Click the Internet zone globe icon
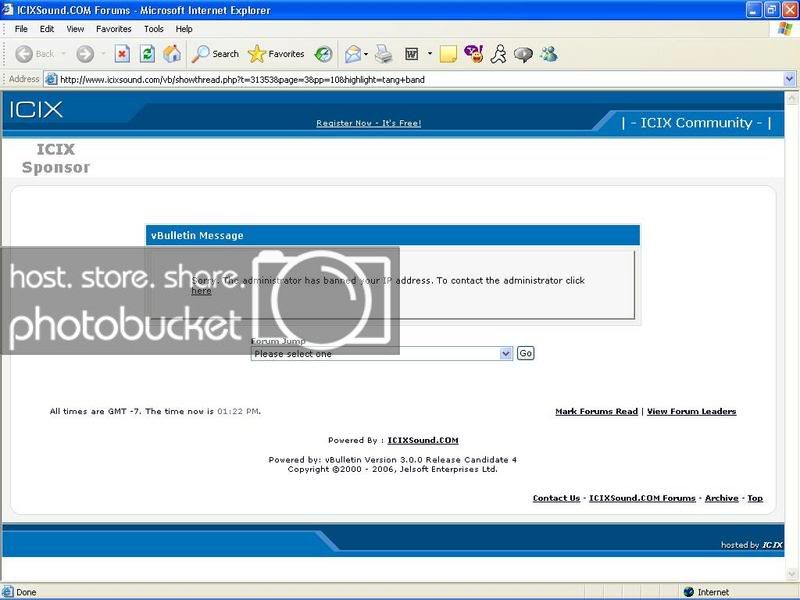Viewport: 800px width, 600px height. tap(688, 592)
